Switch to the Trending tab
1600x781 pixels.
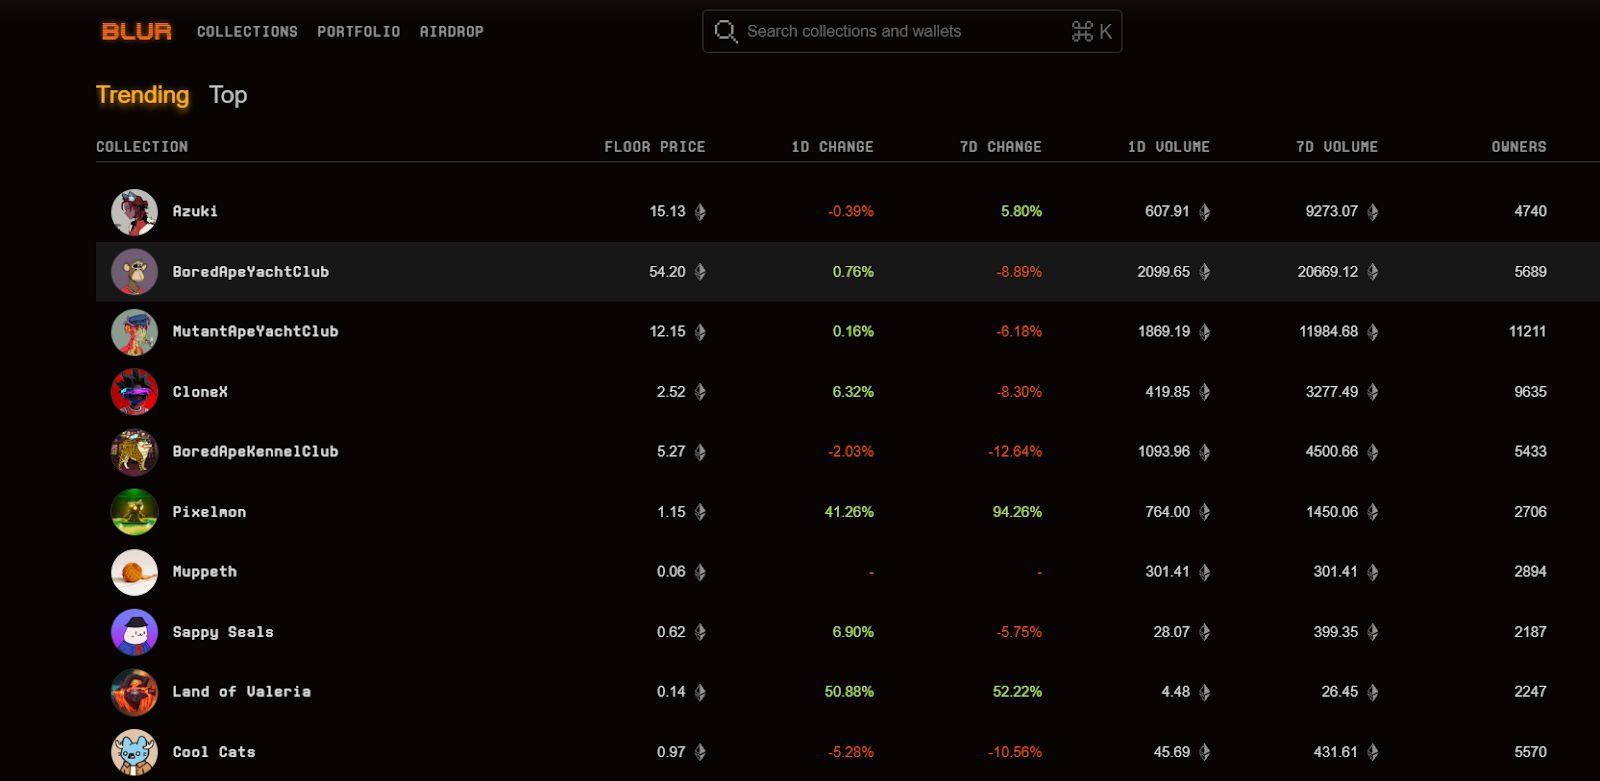tap(142, 95)
